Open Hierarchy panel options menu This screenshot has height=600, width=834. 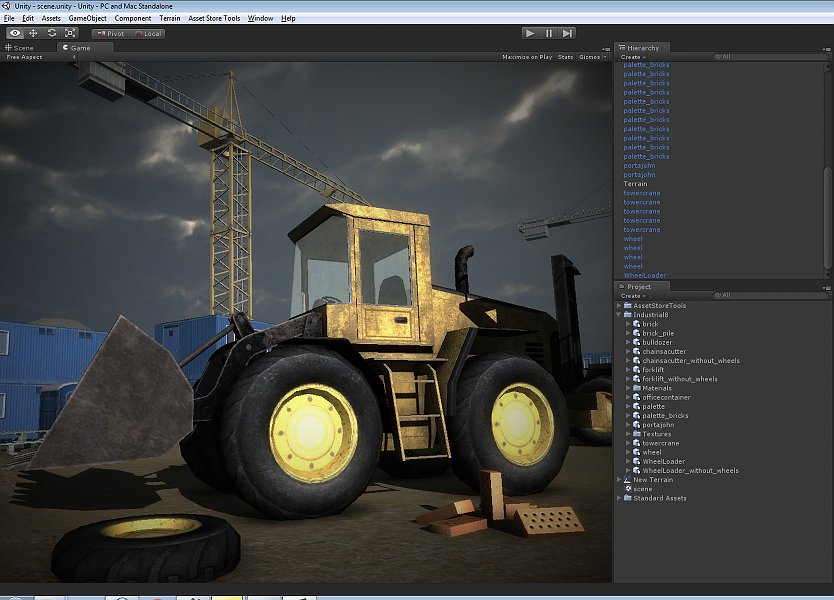coord(826,49)
